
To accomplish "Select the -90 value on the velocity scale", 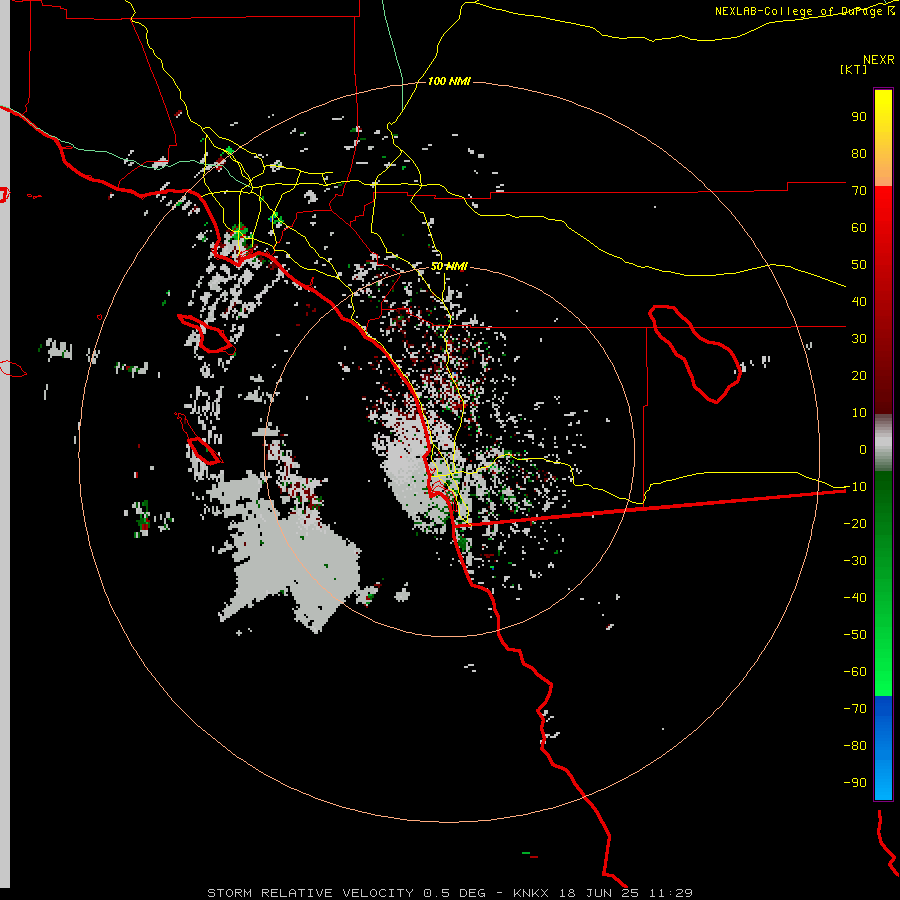I will (x=855, y=783).
